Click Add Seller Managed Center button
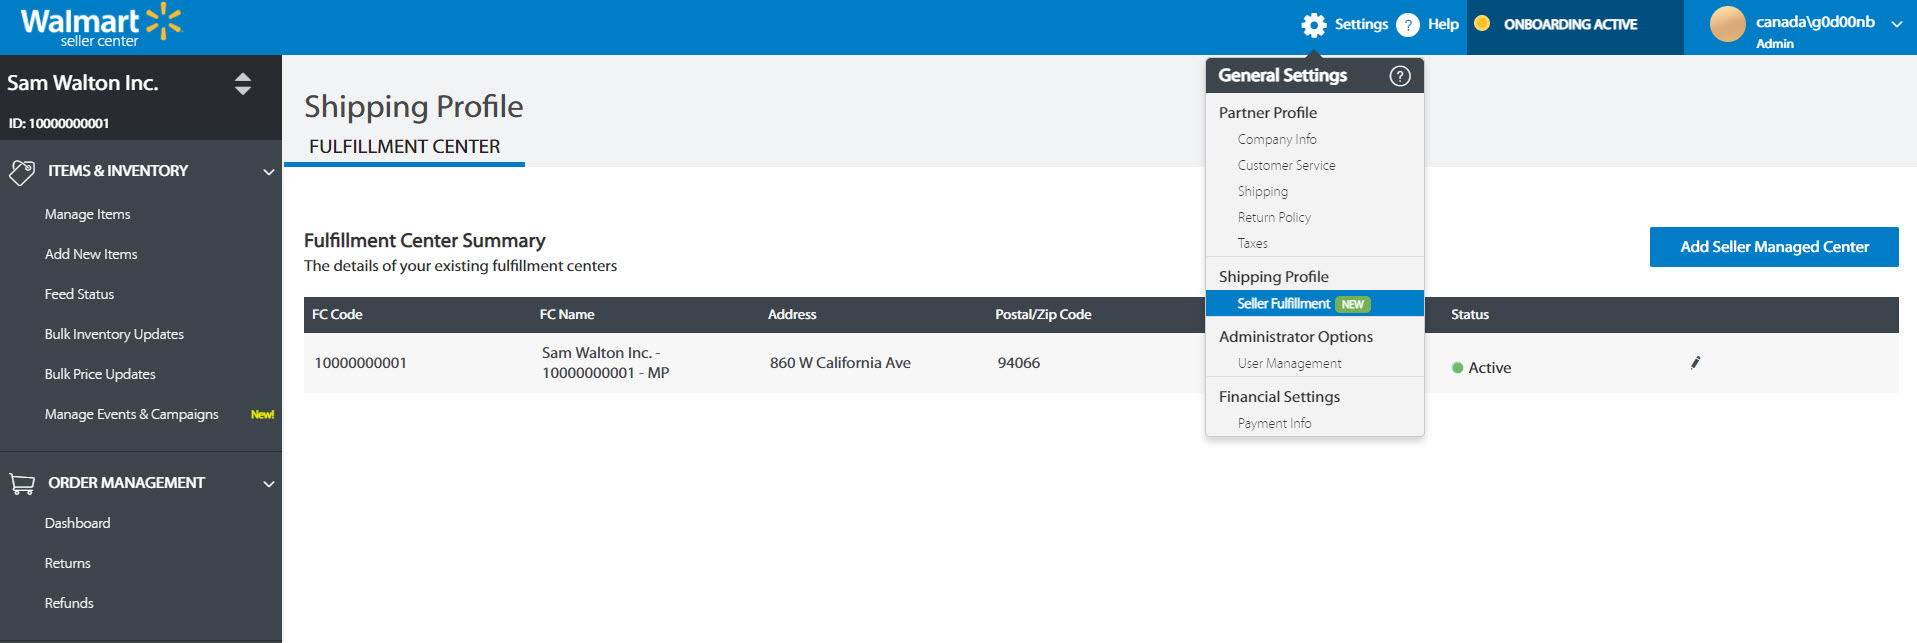 point(1773,247)
